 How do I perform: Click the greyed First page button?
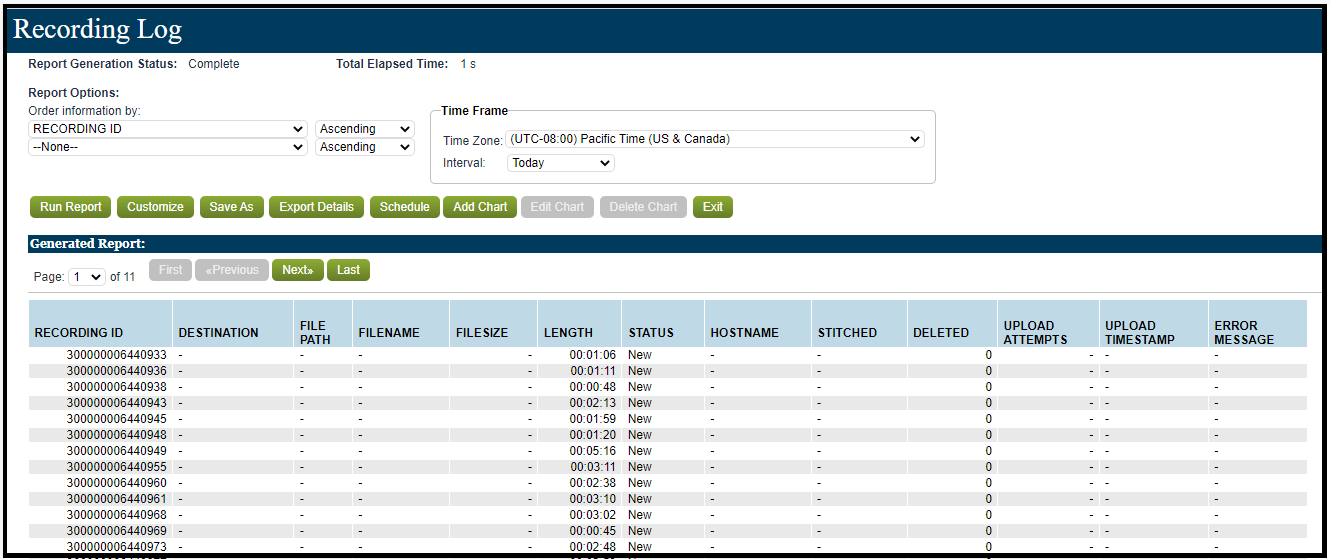pyautogui.click(x=171, y=270)
